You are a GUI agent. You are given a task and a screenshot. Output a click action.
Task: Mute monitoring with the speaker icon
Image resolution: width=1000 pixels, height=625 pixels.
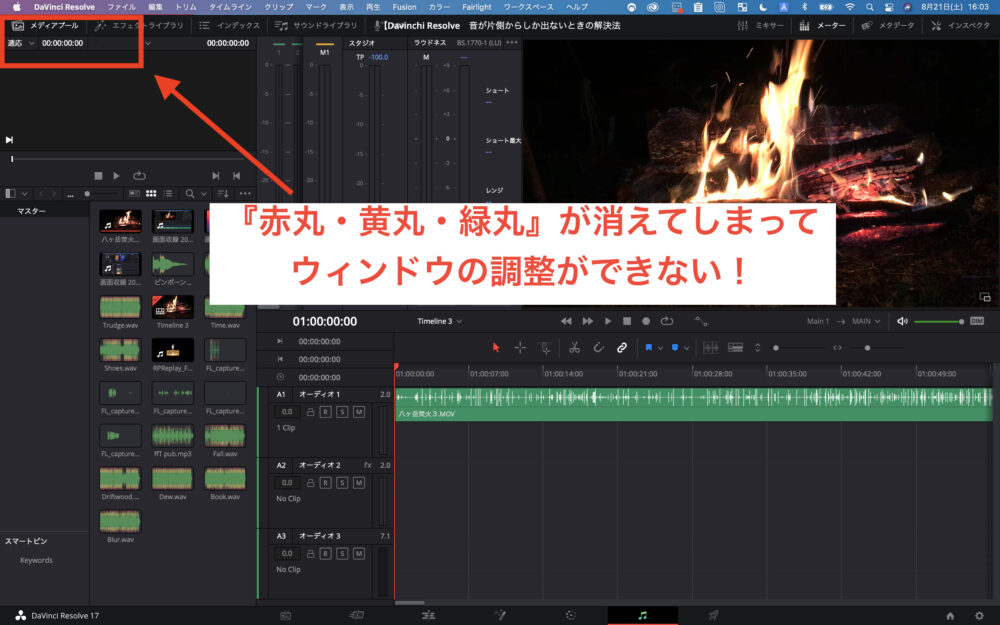(902, 321)
